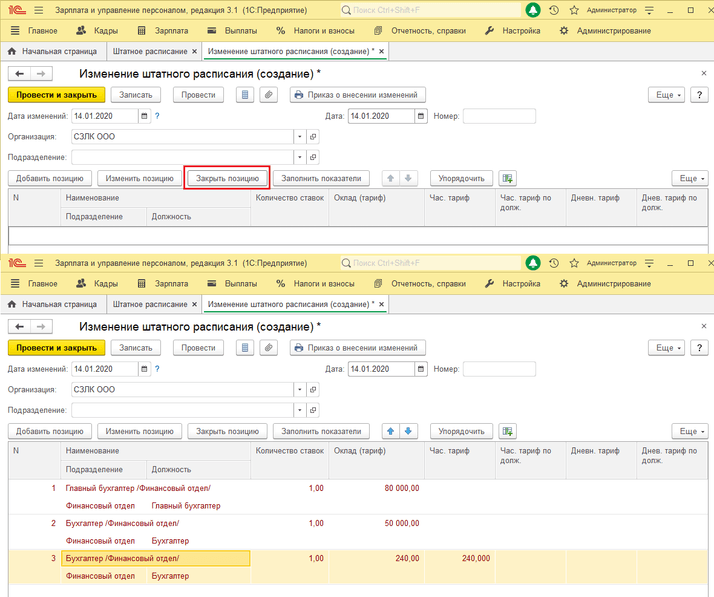Image resolution: width=714 pixels, height=597 pixels.
Task: Click the Номер input field in the upper form
Action: (x=498, y=116)
